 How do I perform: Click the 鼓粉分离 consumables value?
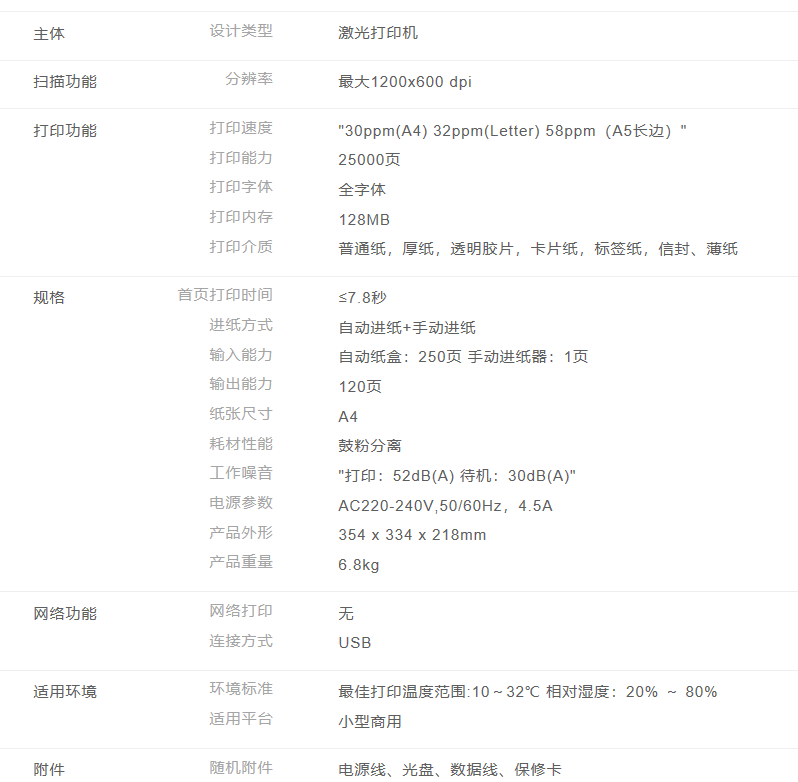tap(370, 446)
